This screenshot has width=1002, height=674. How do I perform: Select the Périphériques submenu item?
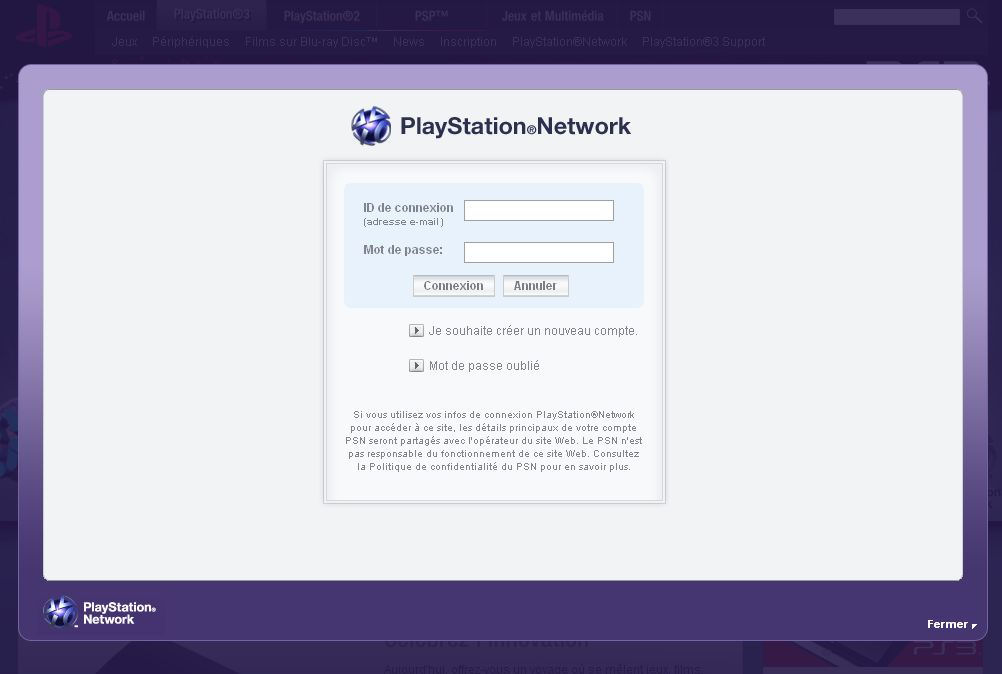pyautogui.click(x=190, y=42)
